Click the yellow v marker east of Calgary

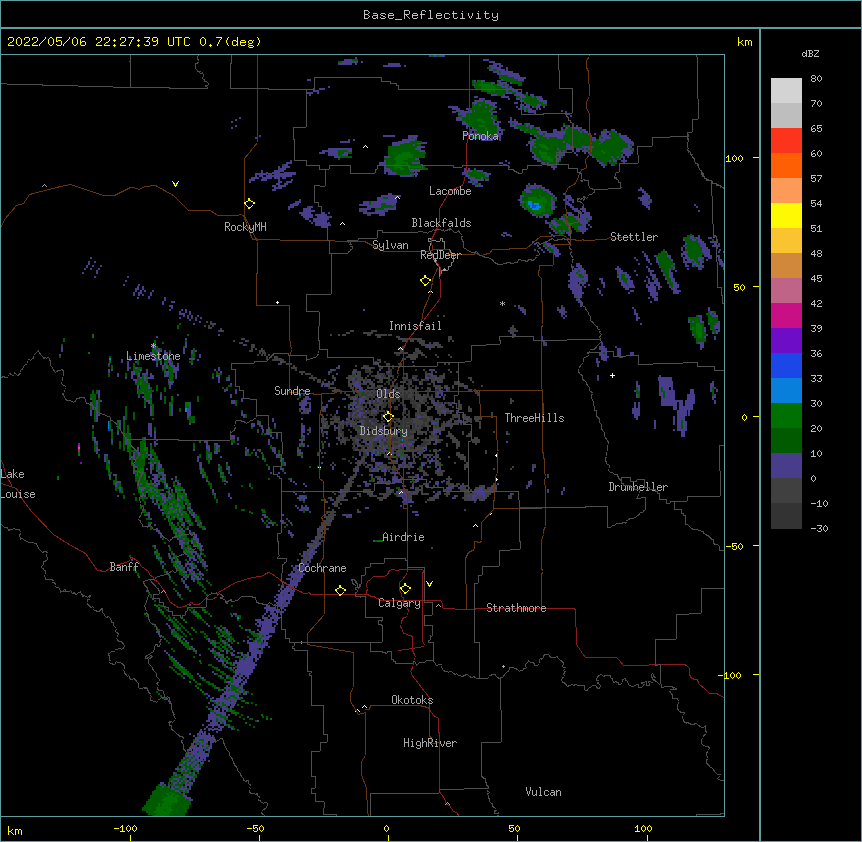(429, 584)
